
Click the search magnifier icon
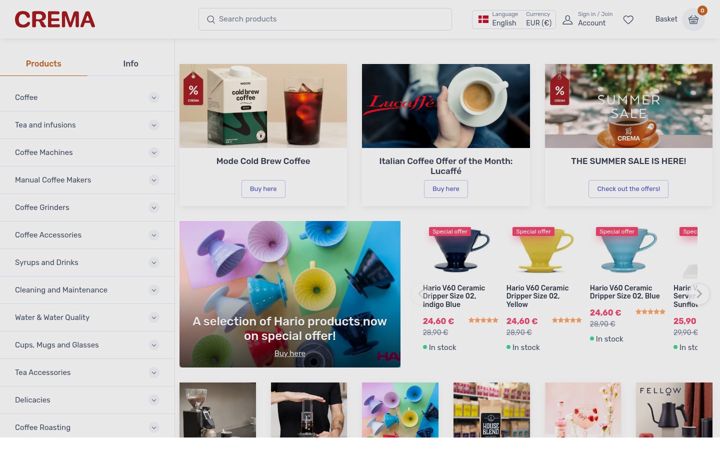click(211, 19)
